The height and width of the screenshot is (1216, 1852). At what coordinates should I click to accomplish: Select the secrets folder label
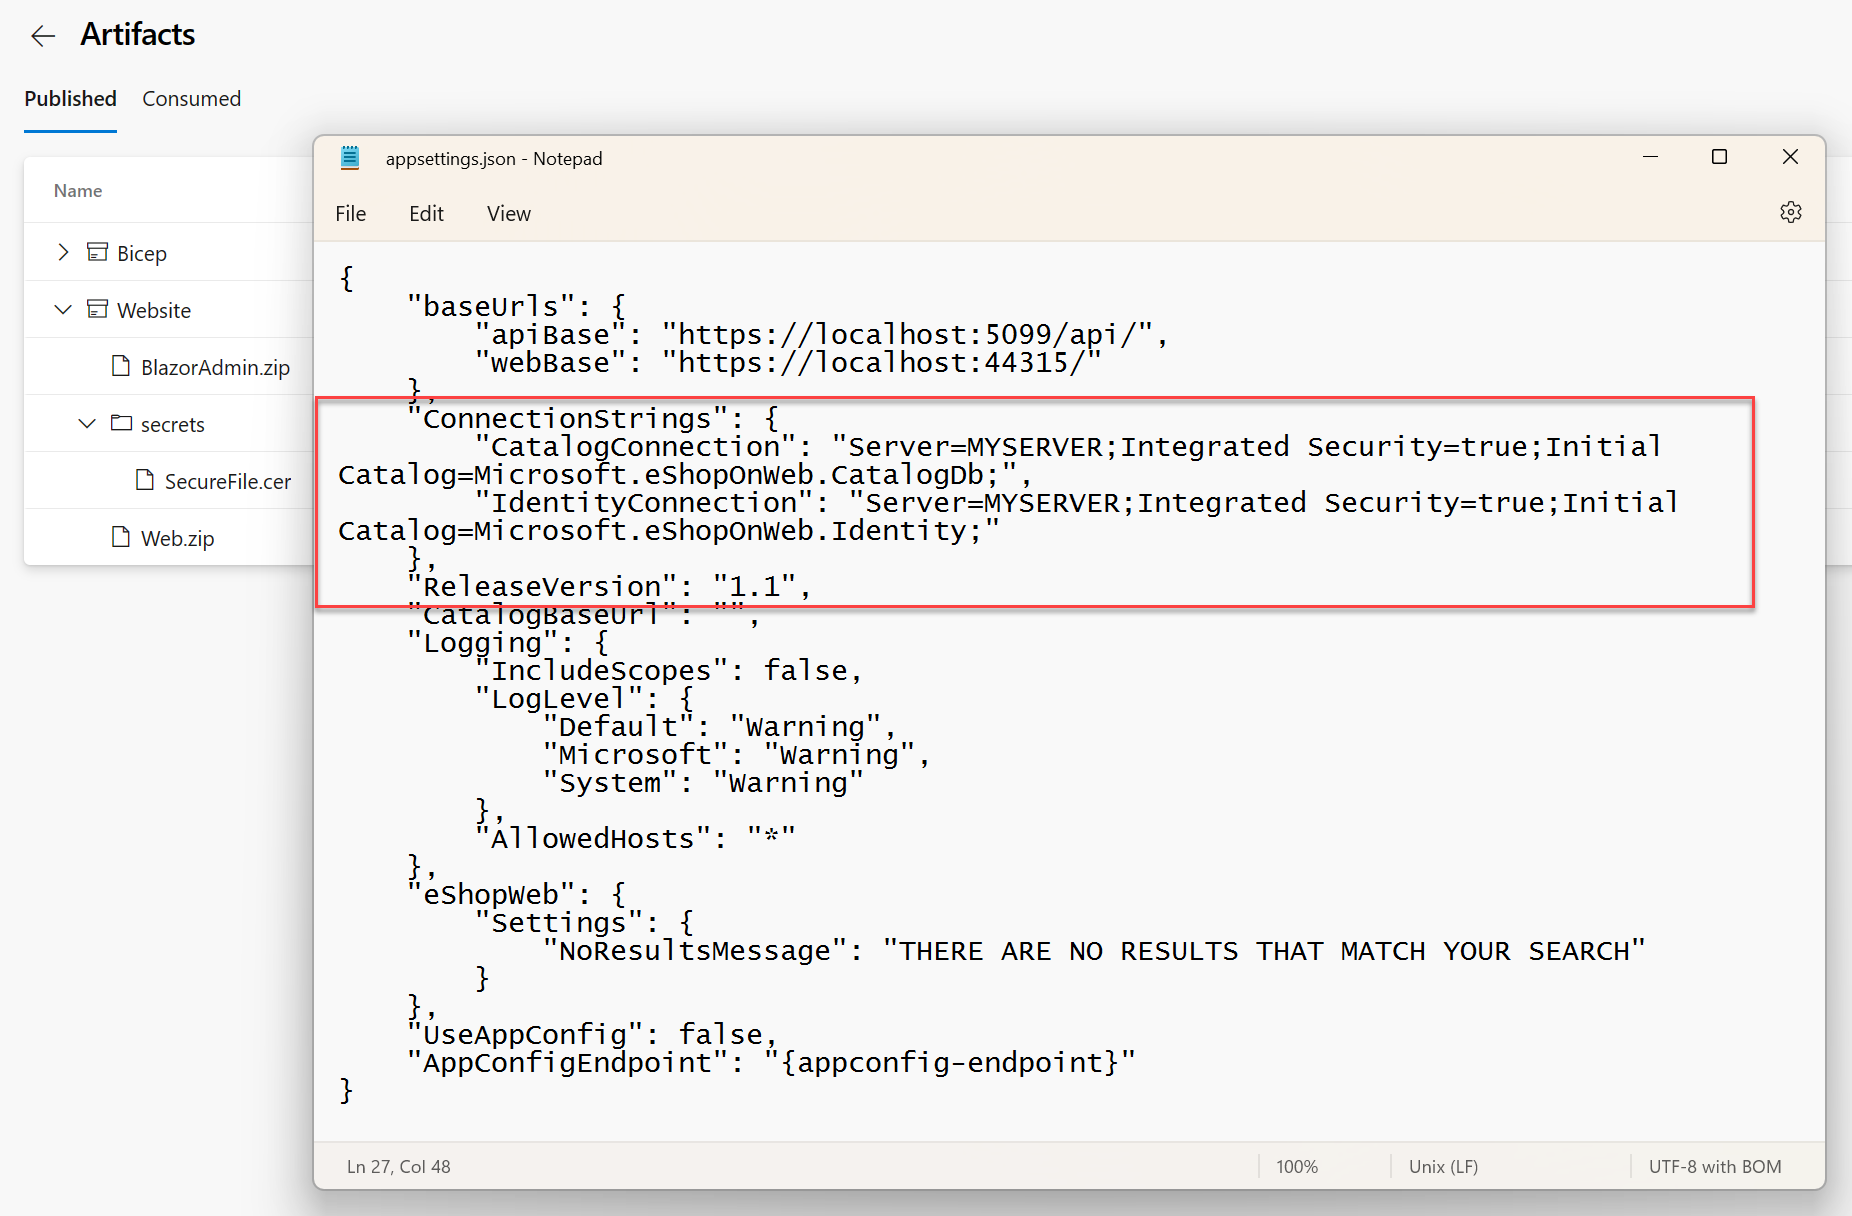pyautogui.click(x=172, y=424)
